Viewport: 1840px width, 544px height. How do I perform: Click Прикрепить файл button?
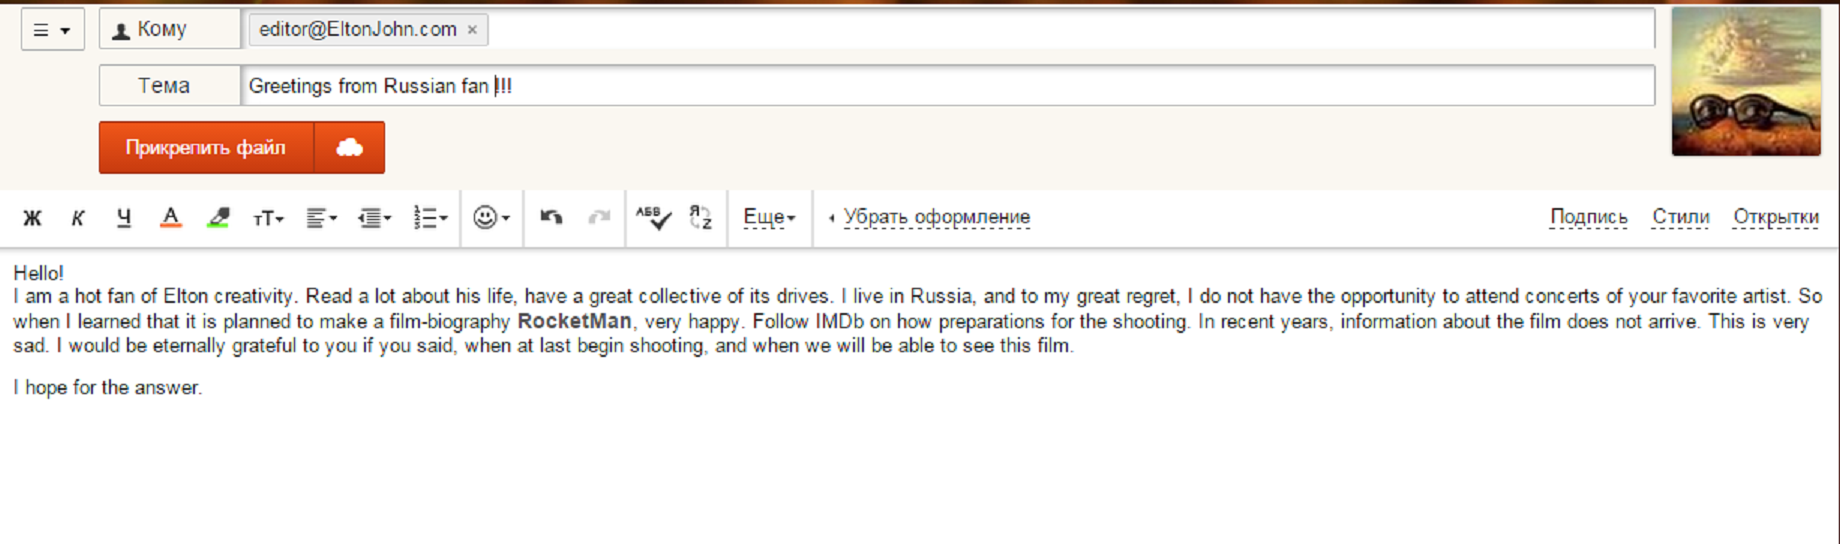[206, 148]
